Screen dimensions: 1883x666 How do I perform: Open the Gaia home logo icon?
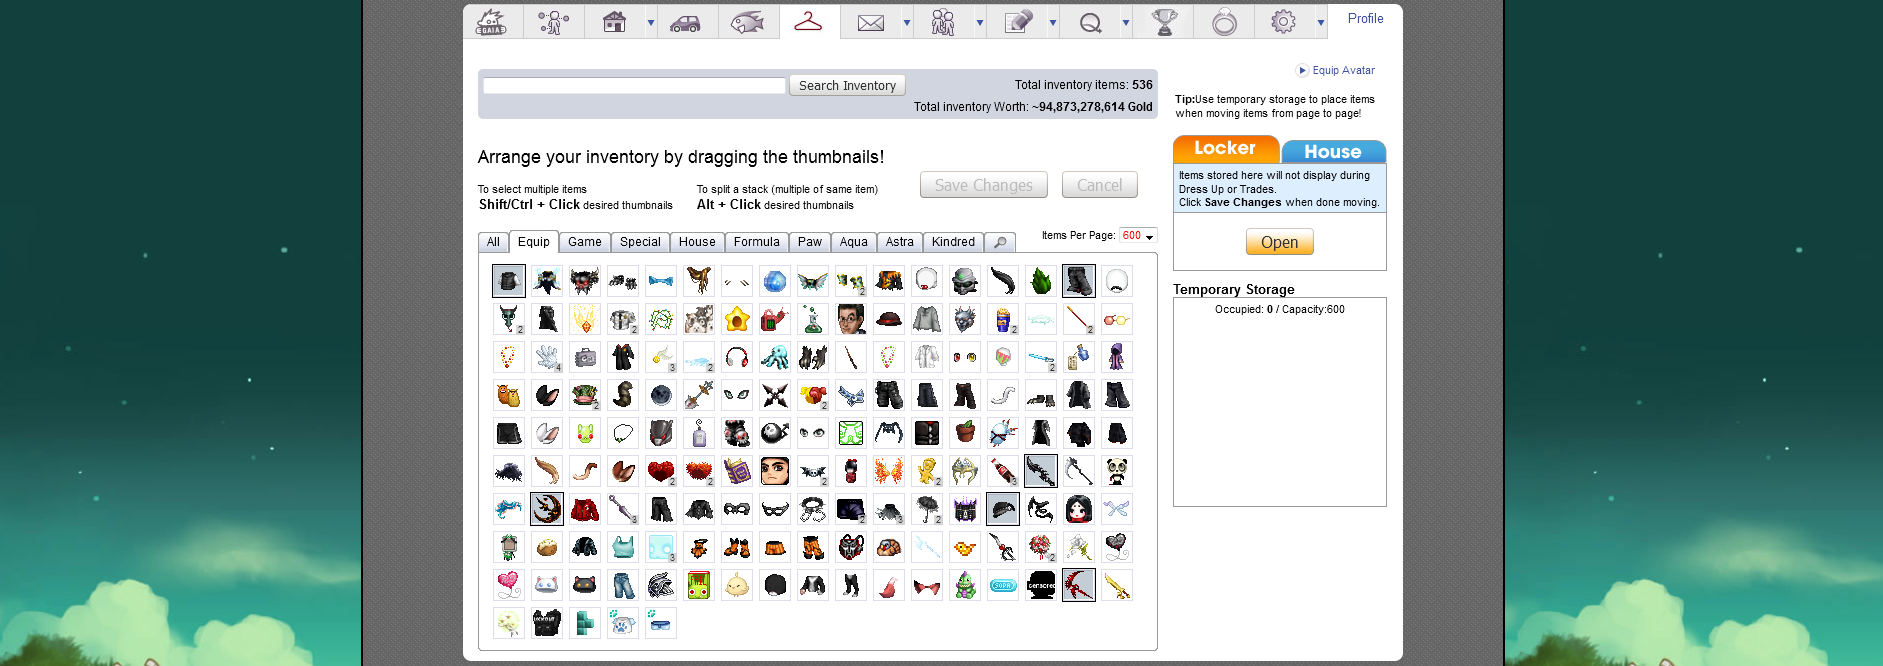492,22
